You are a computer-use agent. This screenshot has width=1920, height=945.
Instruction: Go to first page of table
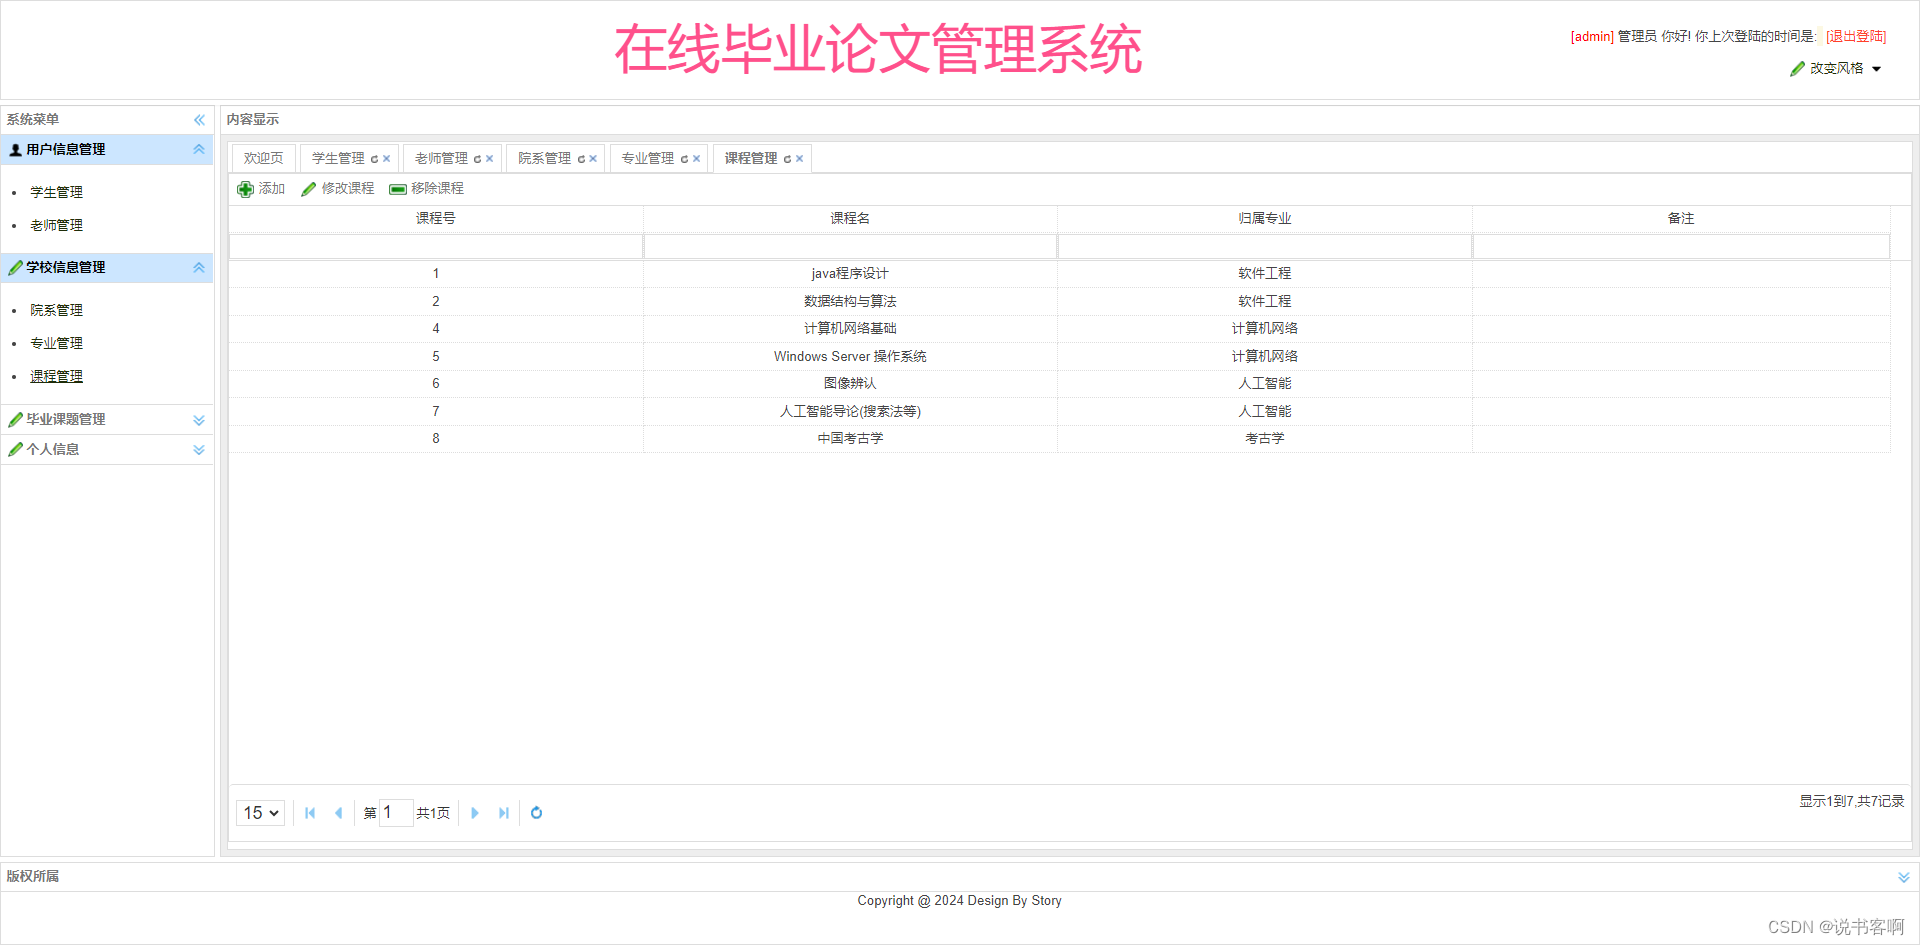(x=310, y=813)
